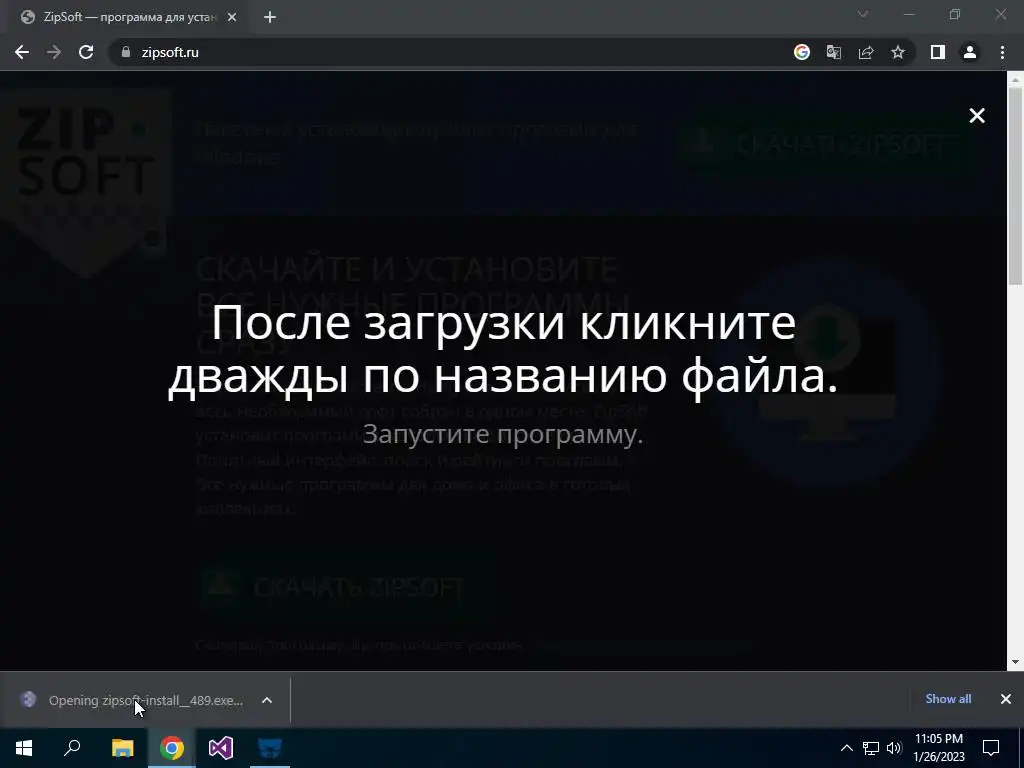Switch to Chrome in the taskbar
The image size is (1024, 768).
coord(172,748)
